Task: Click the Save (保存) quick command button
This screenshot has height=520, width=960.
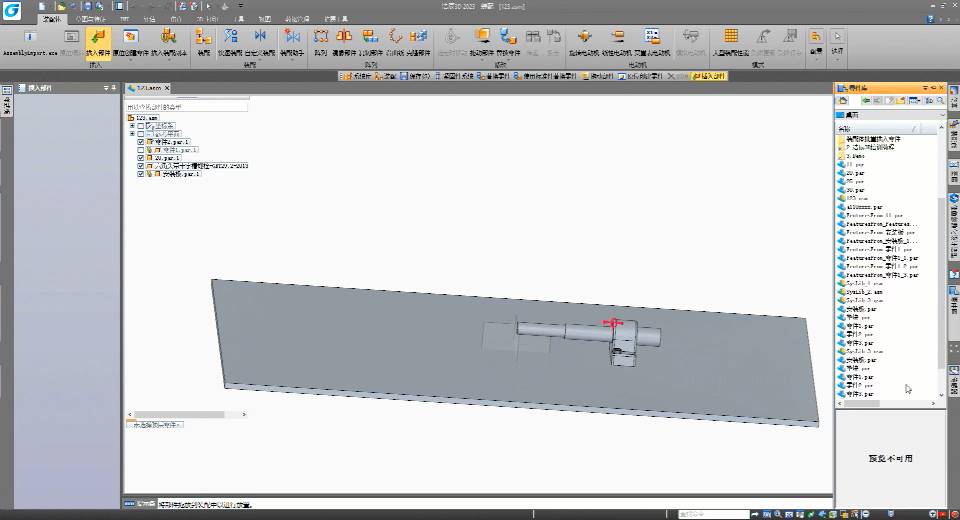Action: click(x=415, y=76)
